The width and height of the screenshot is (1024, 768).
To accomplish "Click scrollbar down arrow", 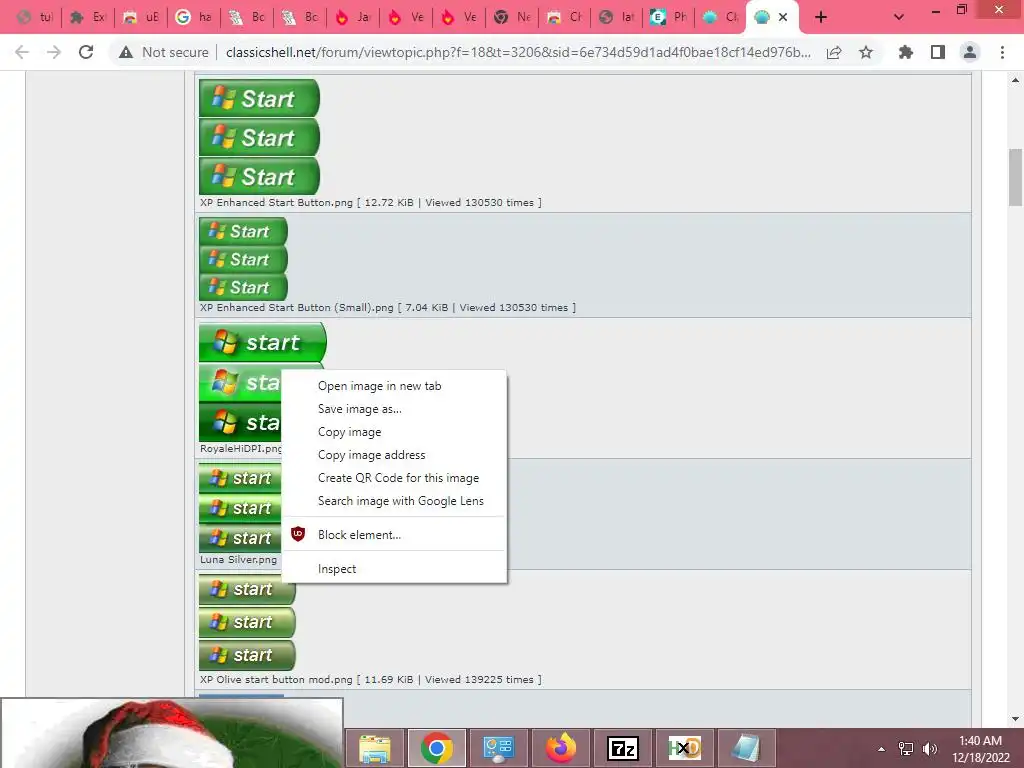I will coord(1015,719).
